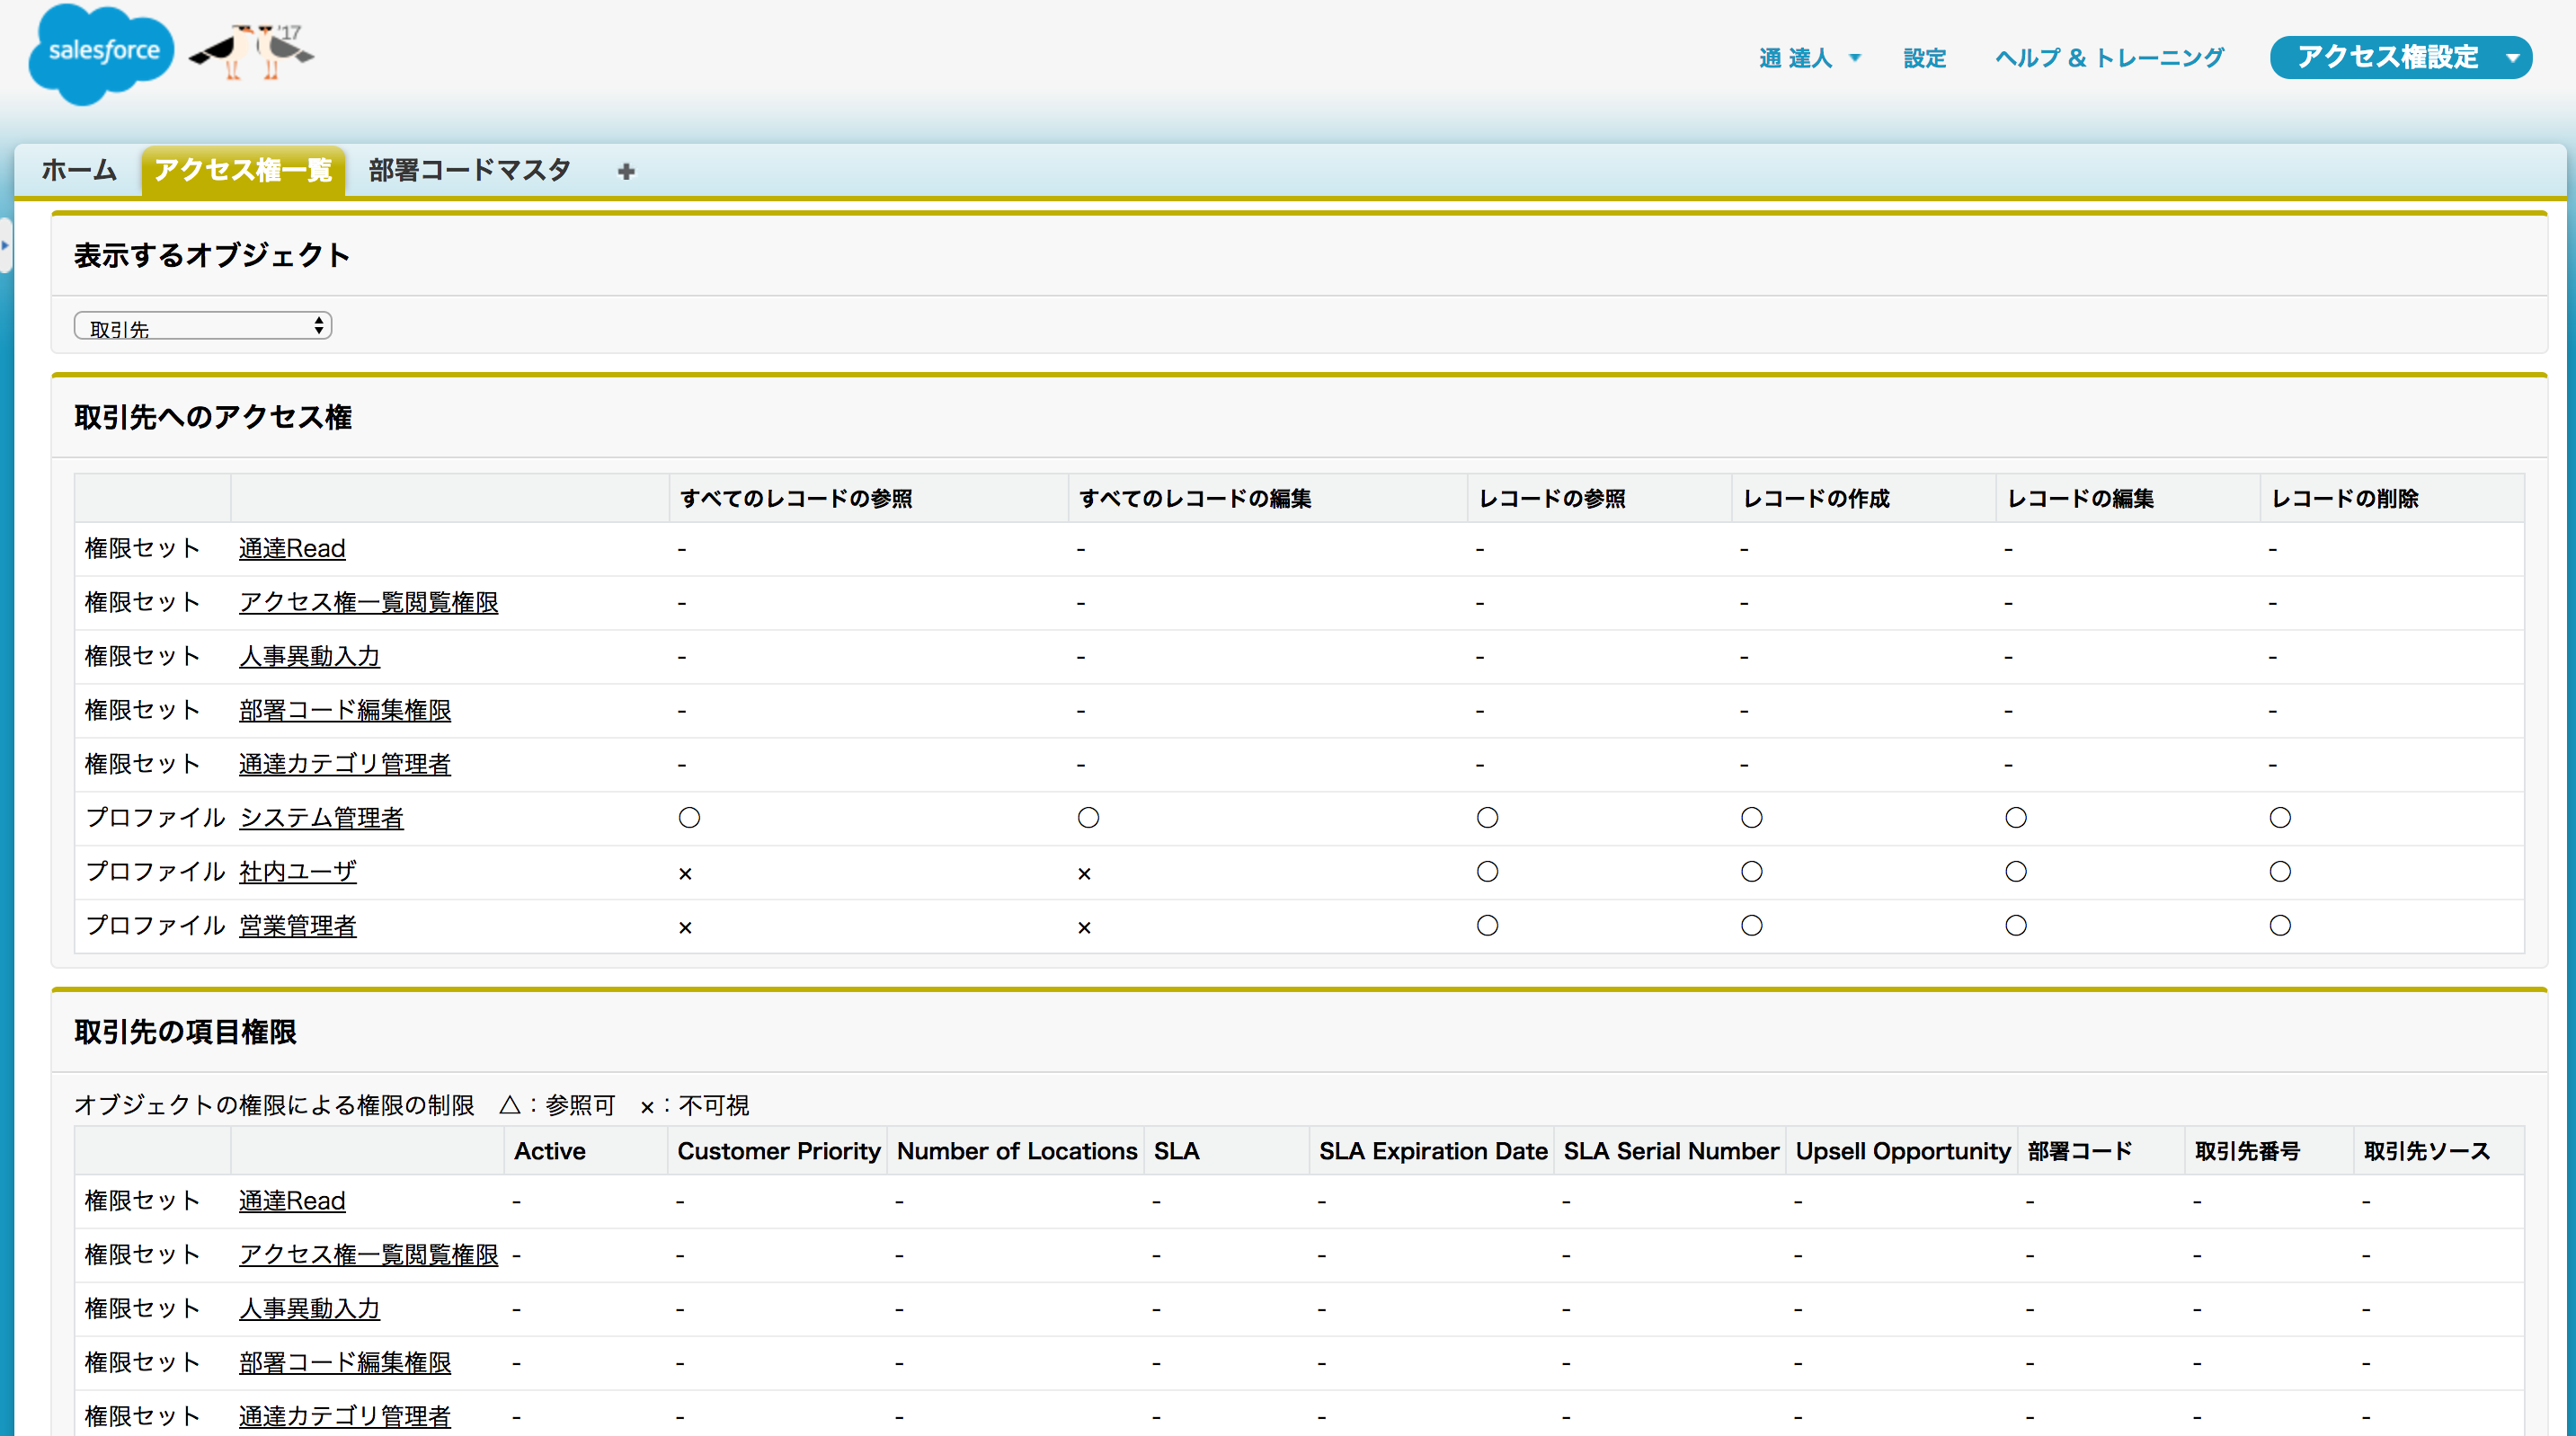Open ヘルプ & トレーニング

pos(2108,58)
